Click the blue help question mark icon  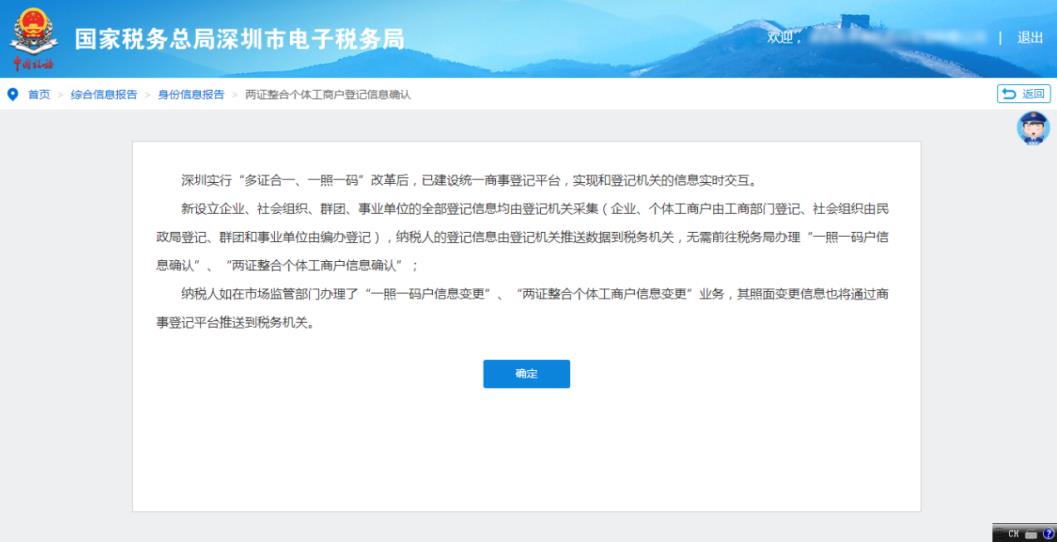1048,534
